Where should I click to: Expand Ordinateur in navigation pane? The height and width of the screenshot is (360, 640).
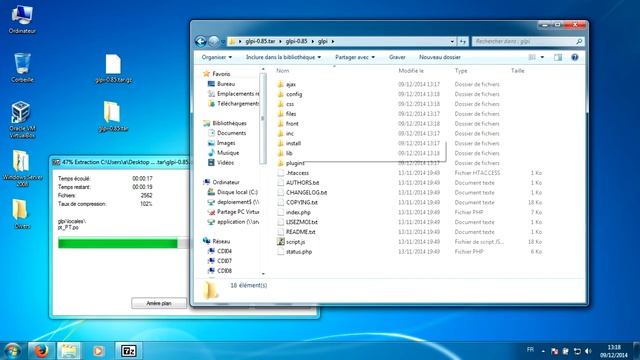pos(226,182)
